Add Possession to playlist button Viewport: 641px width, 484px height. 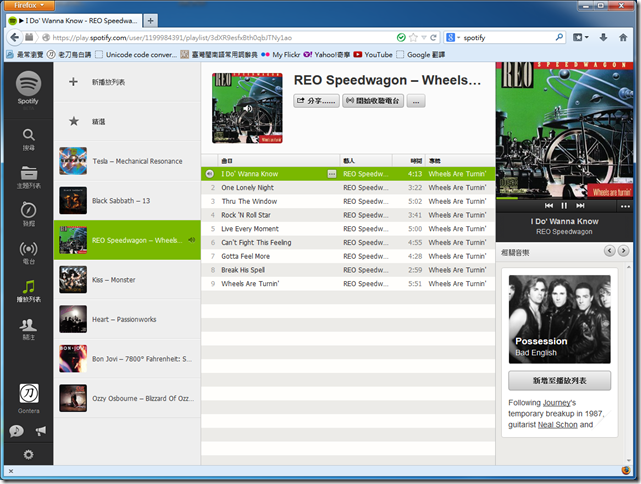[x=559, y=381]
